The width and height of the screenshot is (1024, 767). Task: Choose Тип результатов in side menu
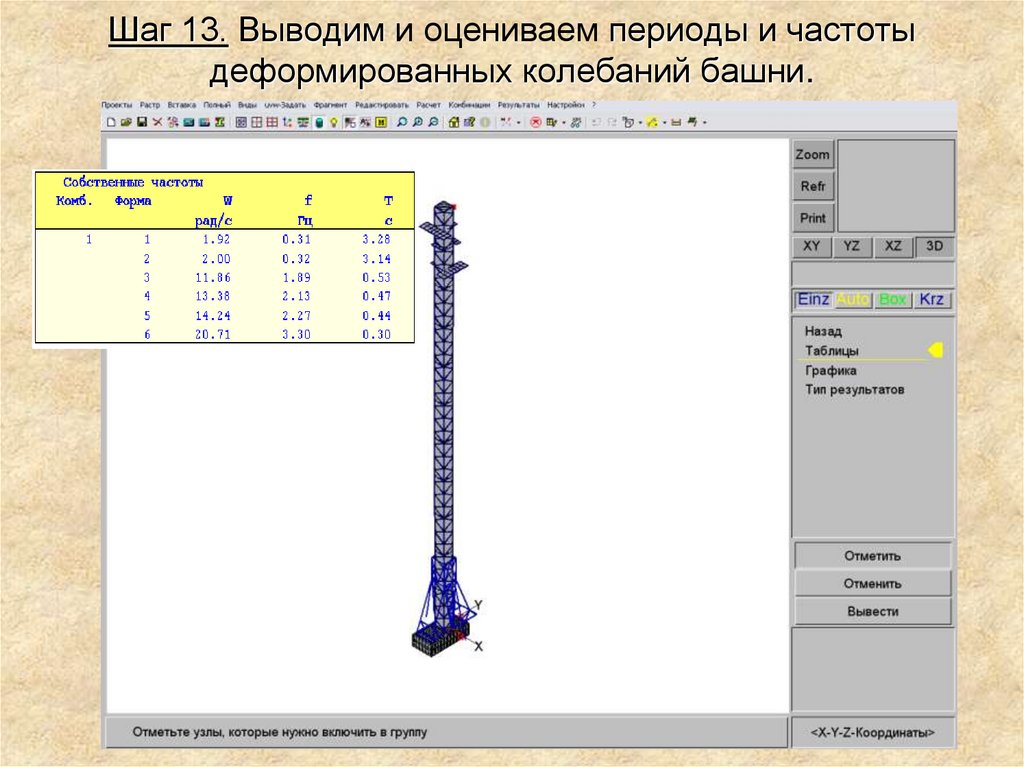tap(854, 389)
